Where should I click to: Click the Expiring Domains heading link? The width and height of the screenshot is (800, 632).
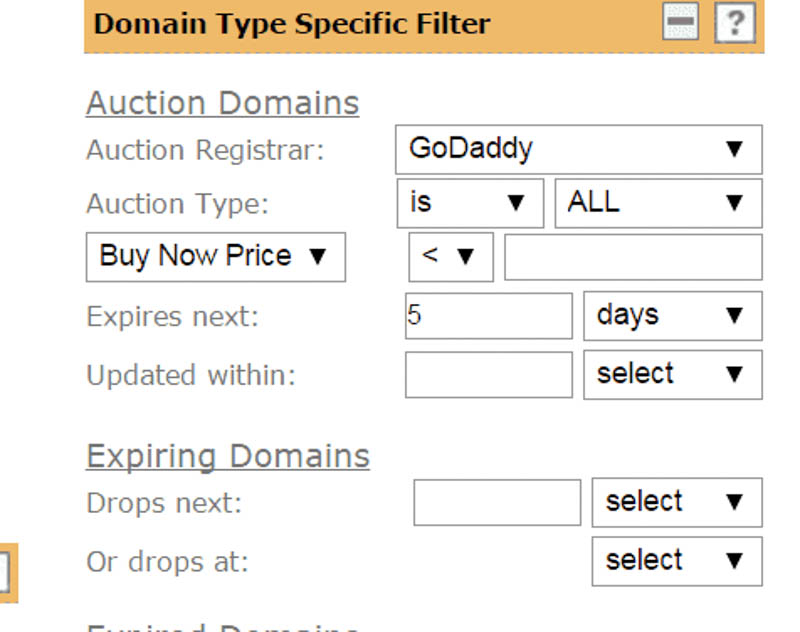[x=228, y=456]
